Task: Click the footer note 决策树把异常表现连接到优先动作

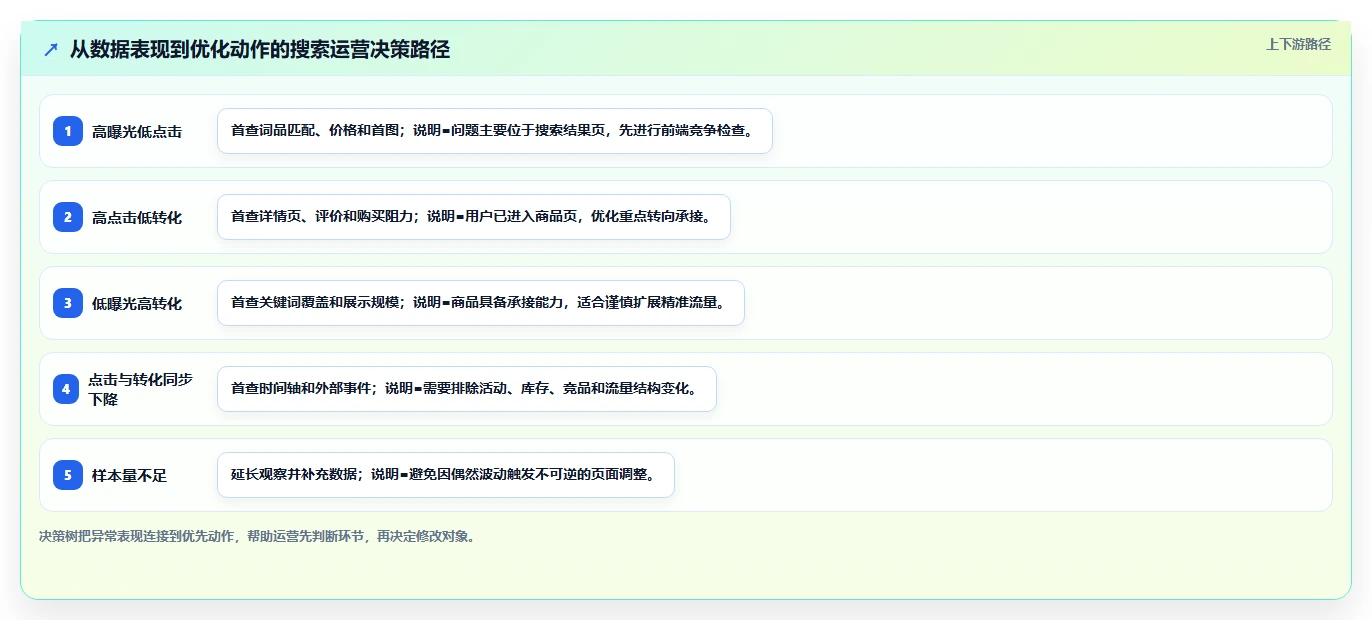Action: click(x=258, y=536)
